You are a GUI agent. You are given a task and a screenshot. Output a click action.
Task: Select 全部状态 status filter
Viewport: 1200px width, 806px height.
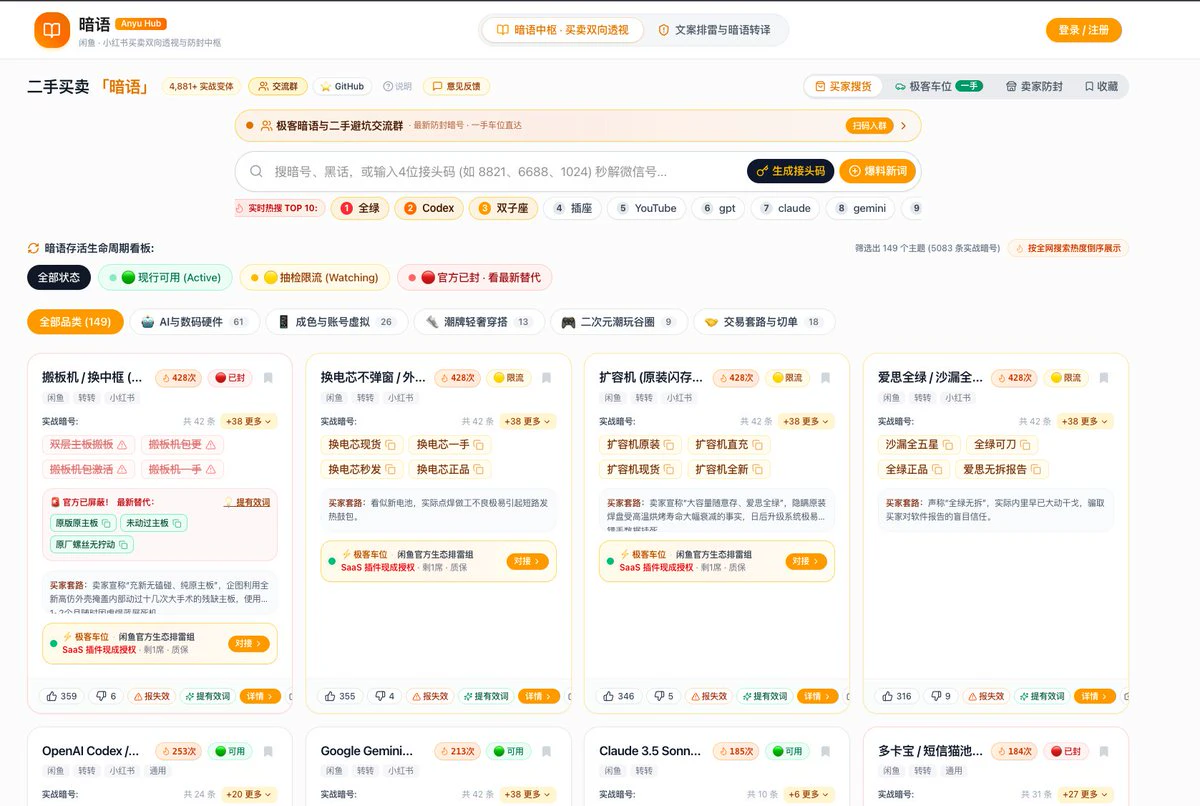[59, 277]
